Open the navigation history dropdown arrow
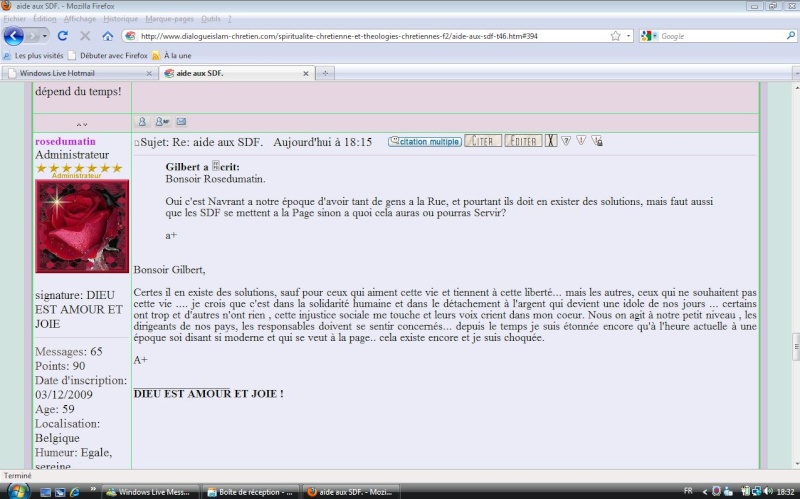 tap(45, 36)
